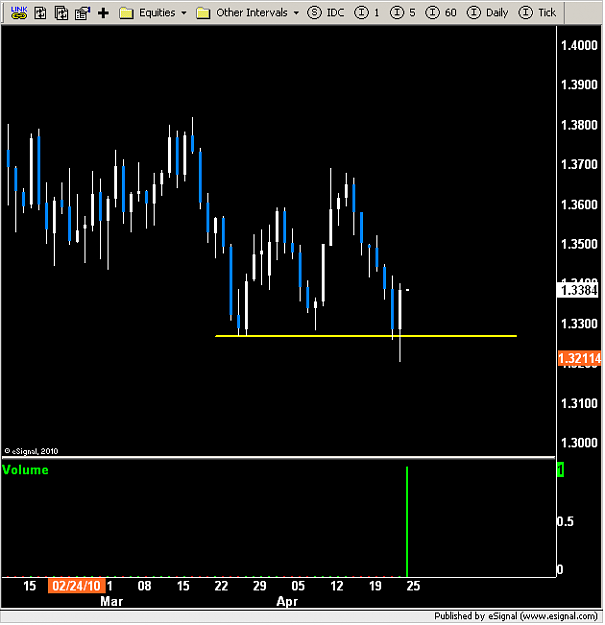605x625 pixels.
Task: Click the 0.5 volume axis label
Action: click(x=565, y=521)
